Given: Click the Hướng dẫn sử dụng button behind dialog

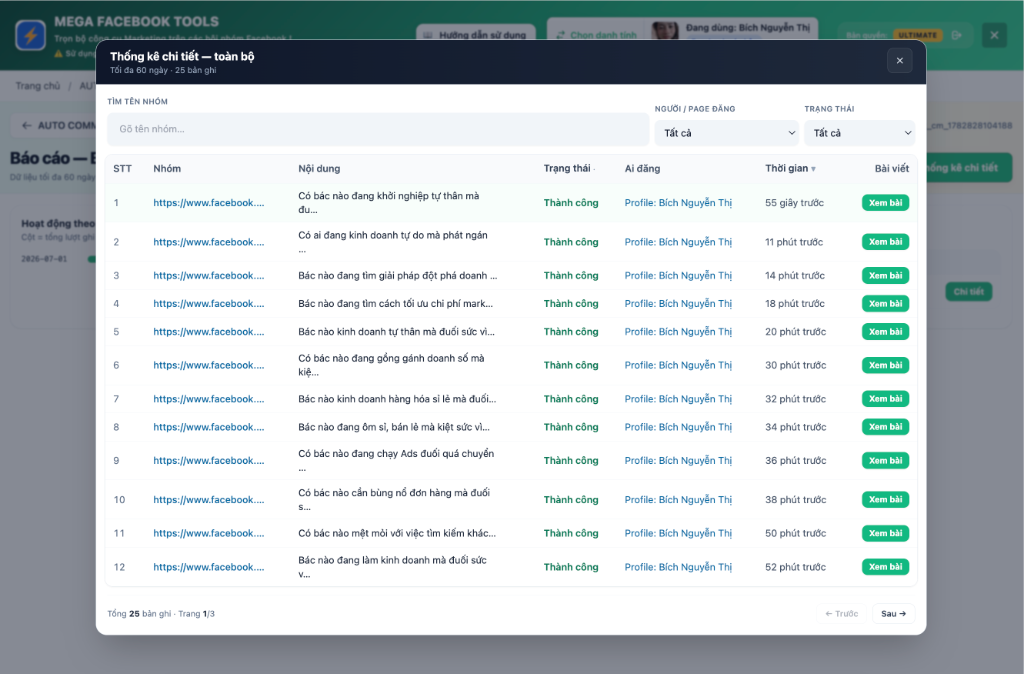Looking at the screenshot, I should tap(476, 35).
